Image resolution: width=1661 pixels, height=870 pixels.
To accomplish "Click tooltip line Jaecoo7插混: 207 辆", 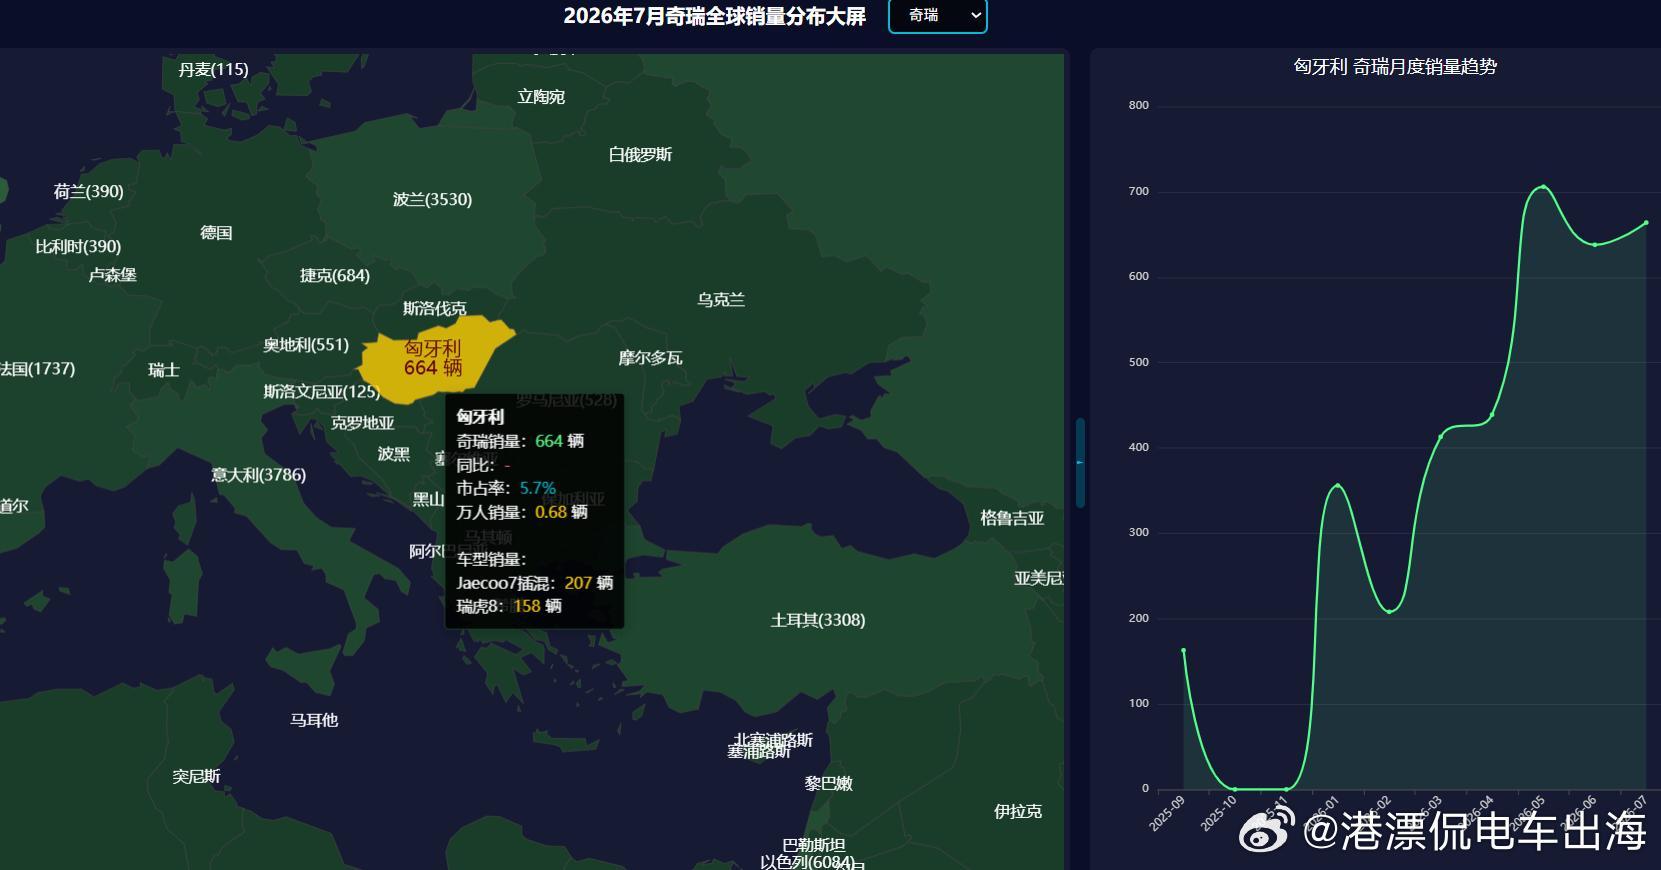I will pyautogui.click(x=535, y=583).
